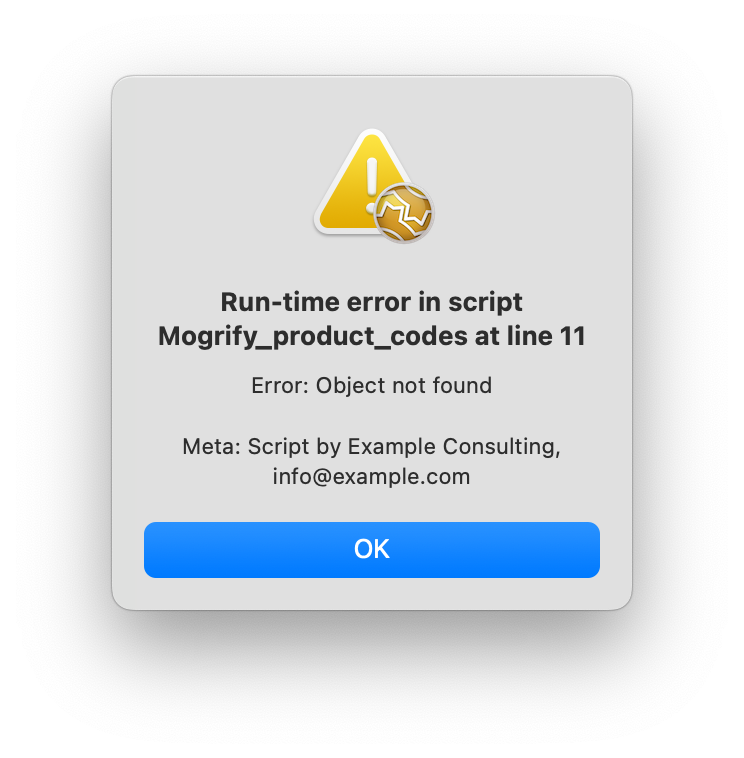Click the 'Example Consulting,' text

click(454, 447)
